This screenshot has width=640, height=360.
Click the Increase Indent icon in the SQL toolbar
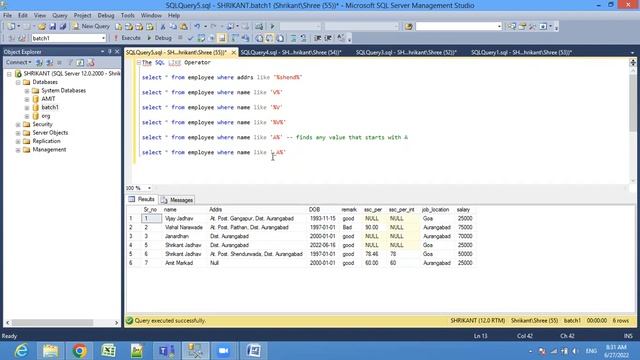pos(328,38)
